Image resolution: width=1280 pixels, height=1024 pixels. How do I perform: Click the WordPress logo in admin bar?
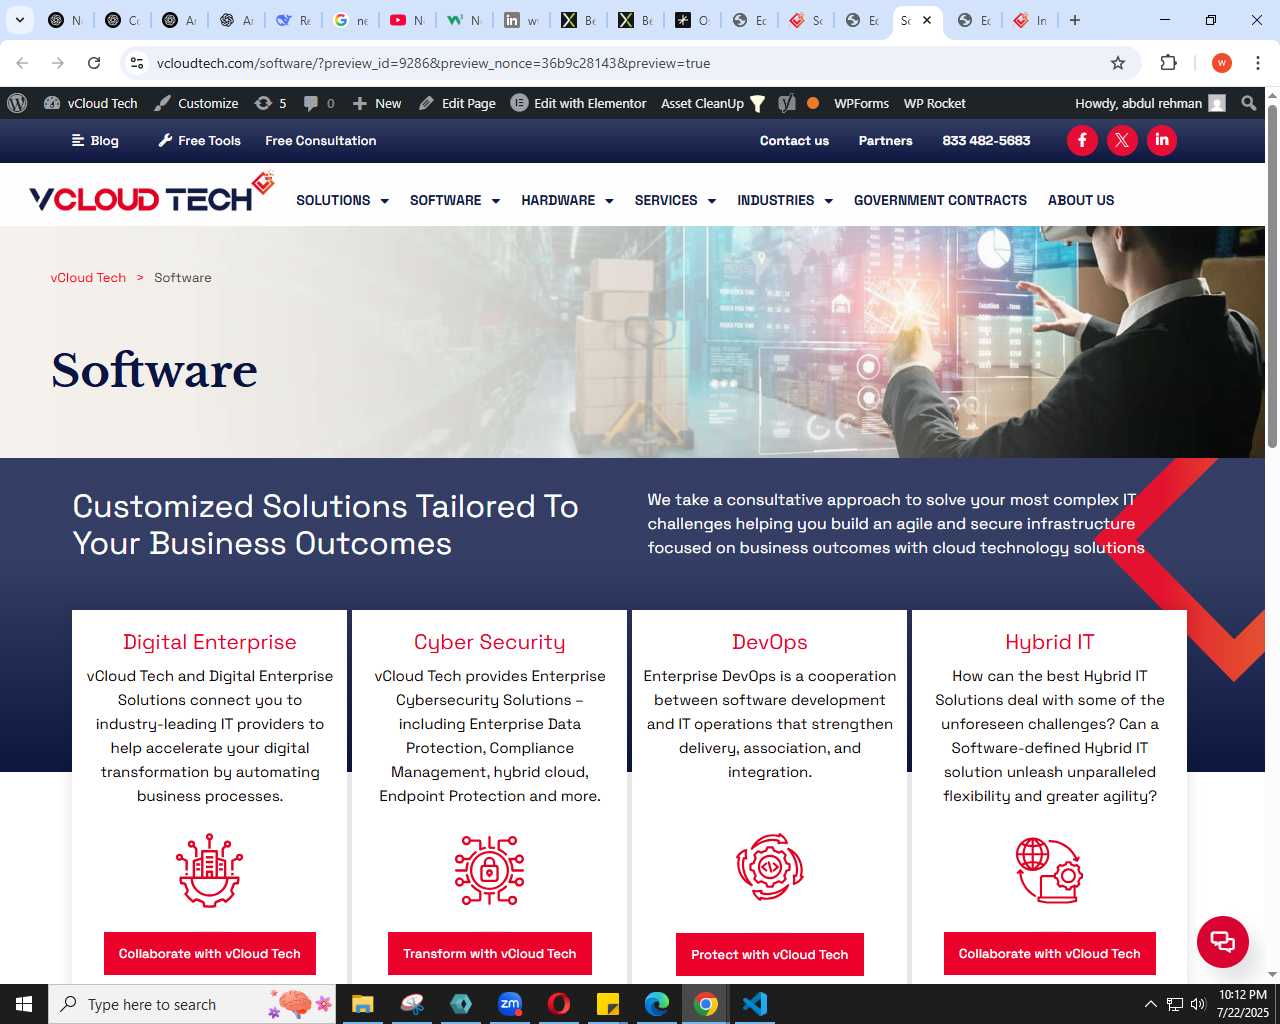[17, 103]
